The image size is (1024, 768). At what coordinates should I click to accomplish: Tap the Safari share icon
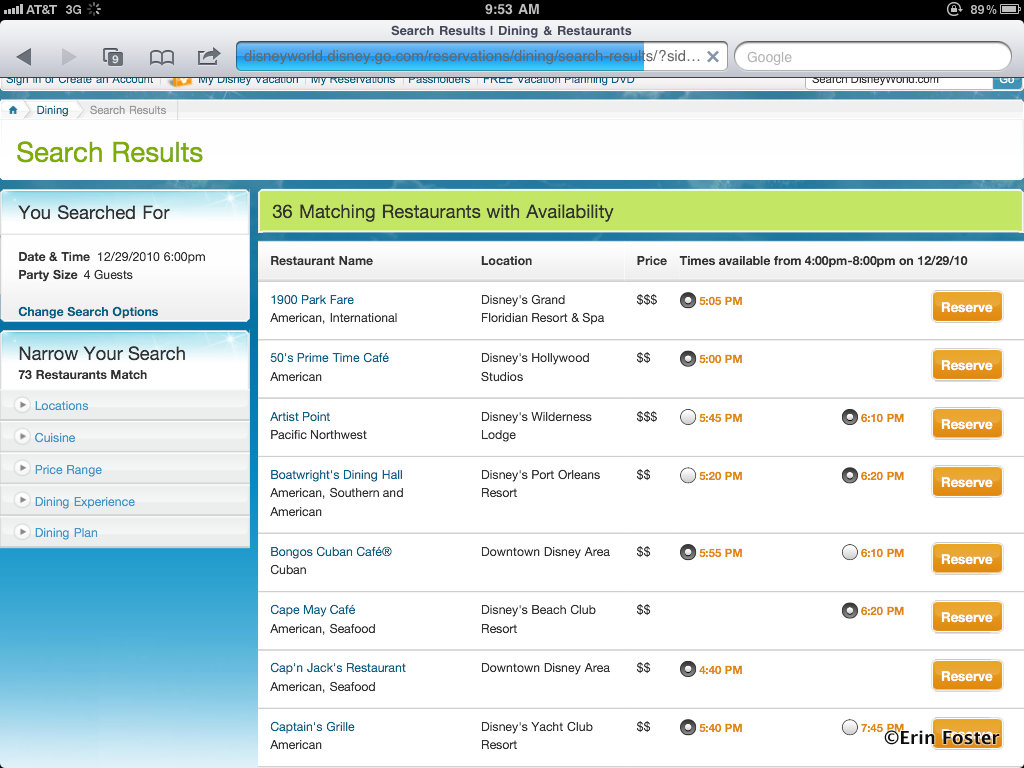point(208,57)
